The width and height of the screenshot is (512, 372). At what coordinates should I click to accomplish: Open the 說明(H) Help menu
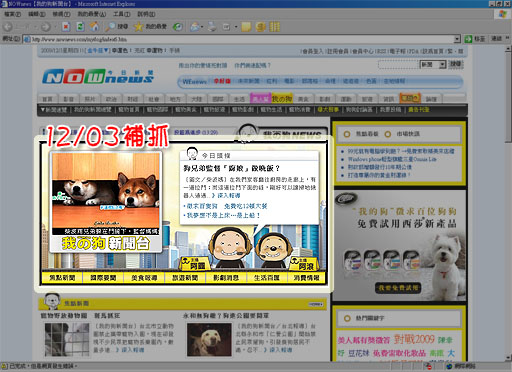(x=146, y=14)
